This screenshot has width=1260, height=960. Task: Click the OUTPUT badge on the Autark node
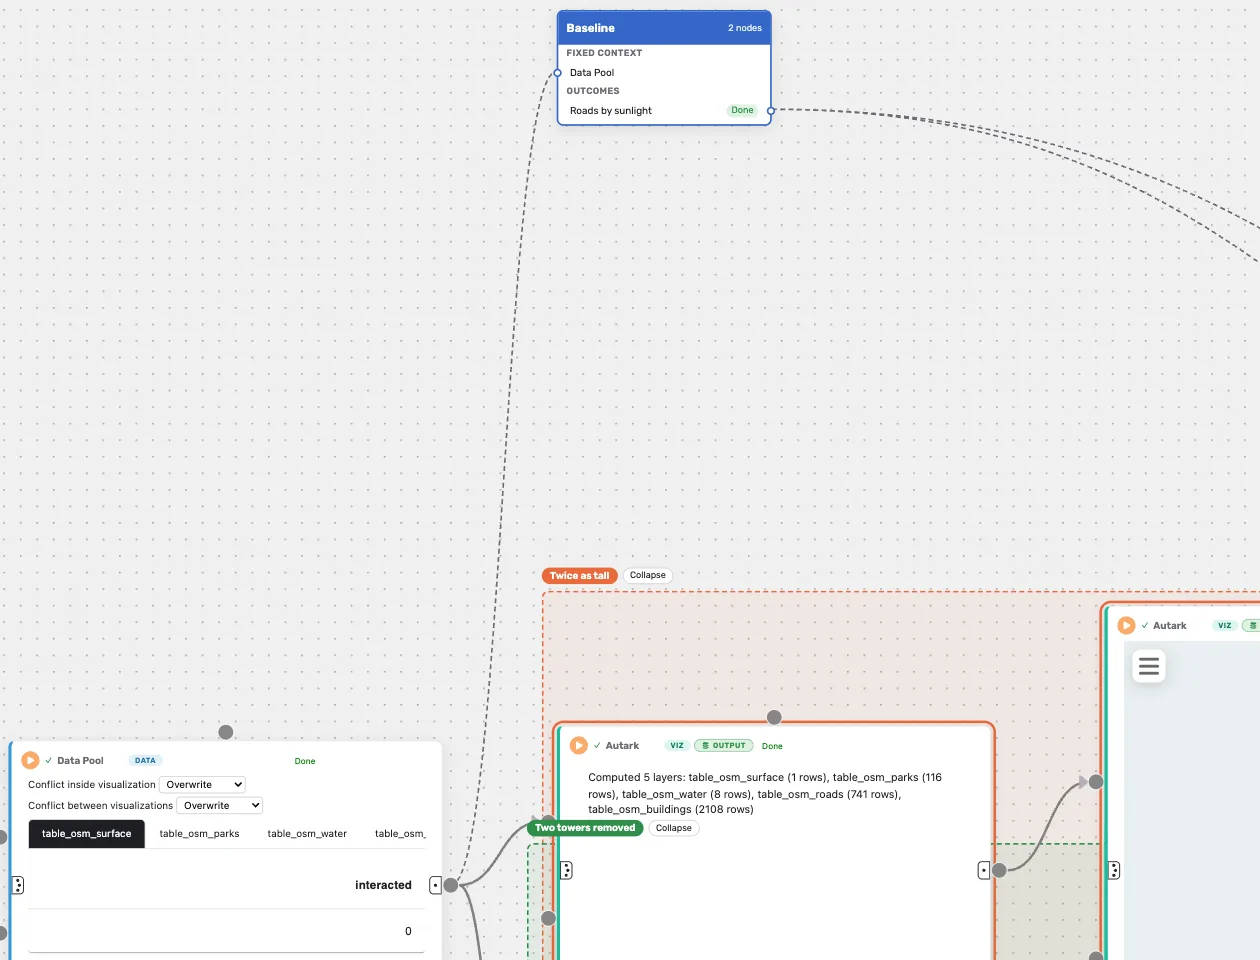pos(724,746)
